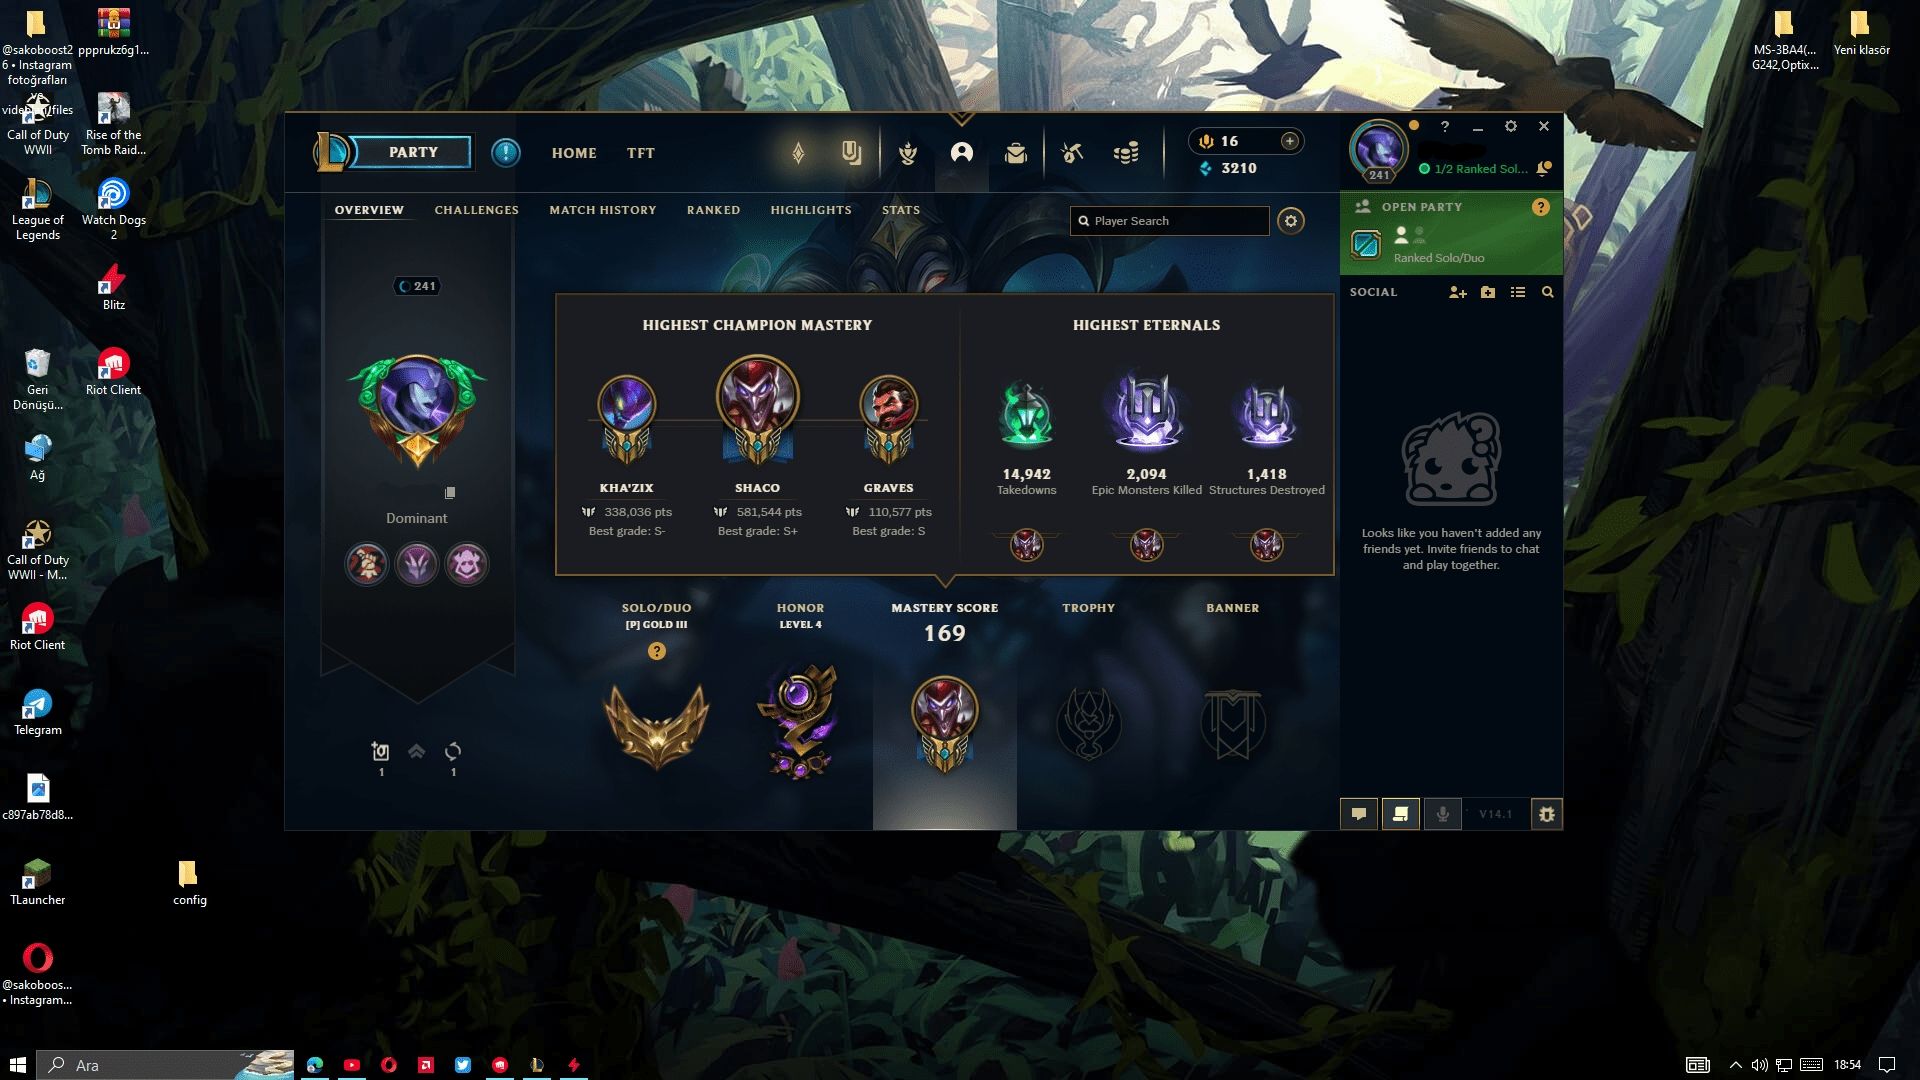1920x1080 pixels.
Task: Add a friend in the Social panel
Action: [x=1458, y=292]
